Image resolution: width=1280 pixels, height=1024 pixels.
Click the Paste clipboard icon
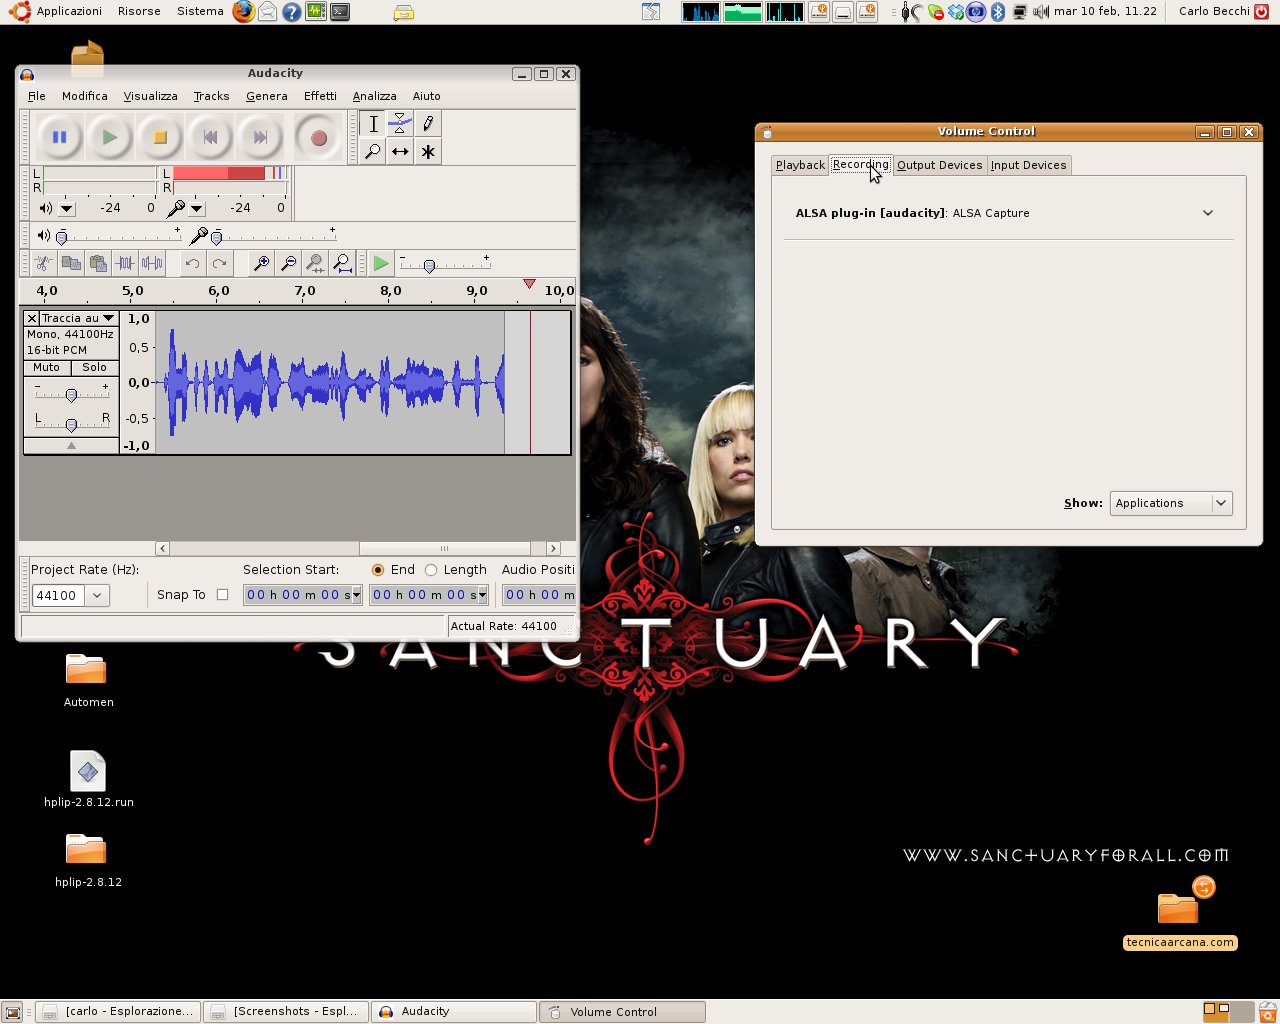pos(98,264)
